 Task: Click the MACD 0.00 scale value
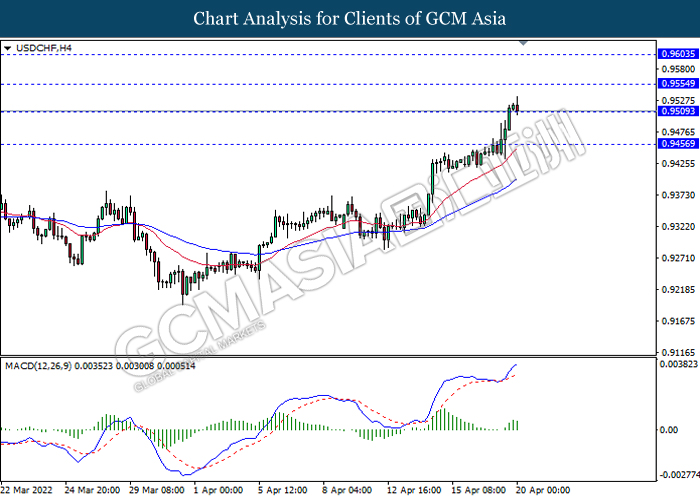point(668,430)
